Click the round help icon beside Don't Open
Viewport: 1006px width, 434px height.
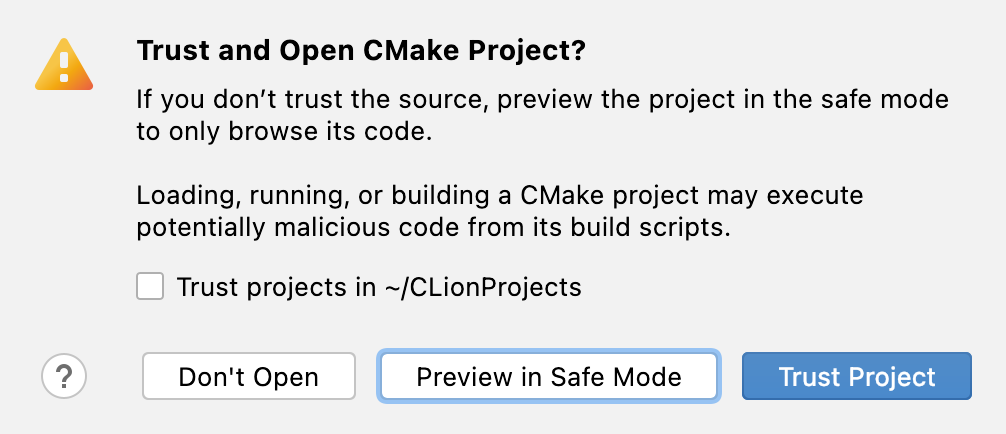pyautogui.click(x=64, y=377)
